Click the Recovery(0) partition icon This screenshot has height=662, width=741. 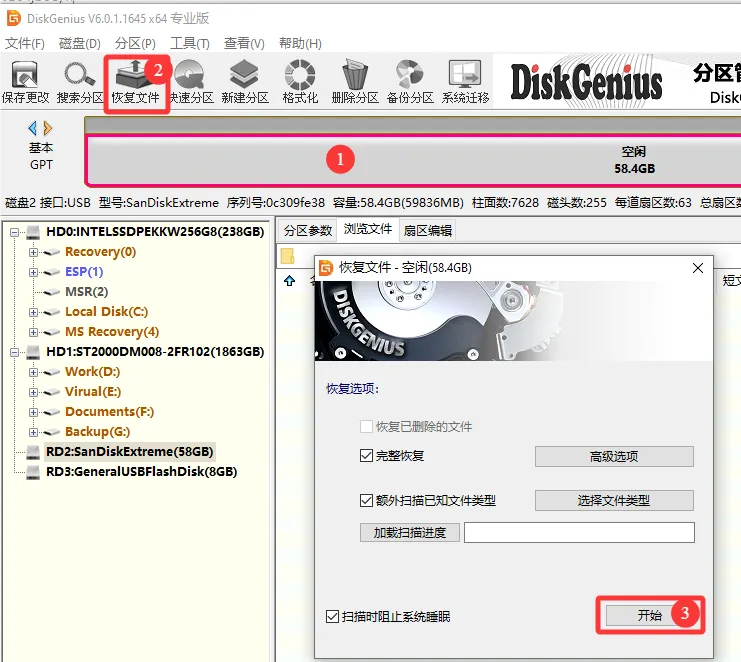(52, 252)
